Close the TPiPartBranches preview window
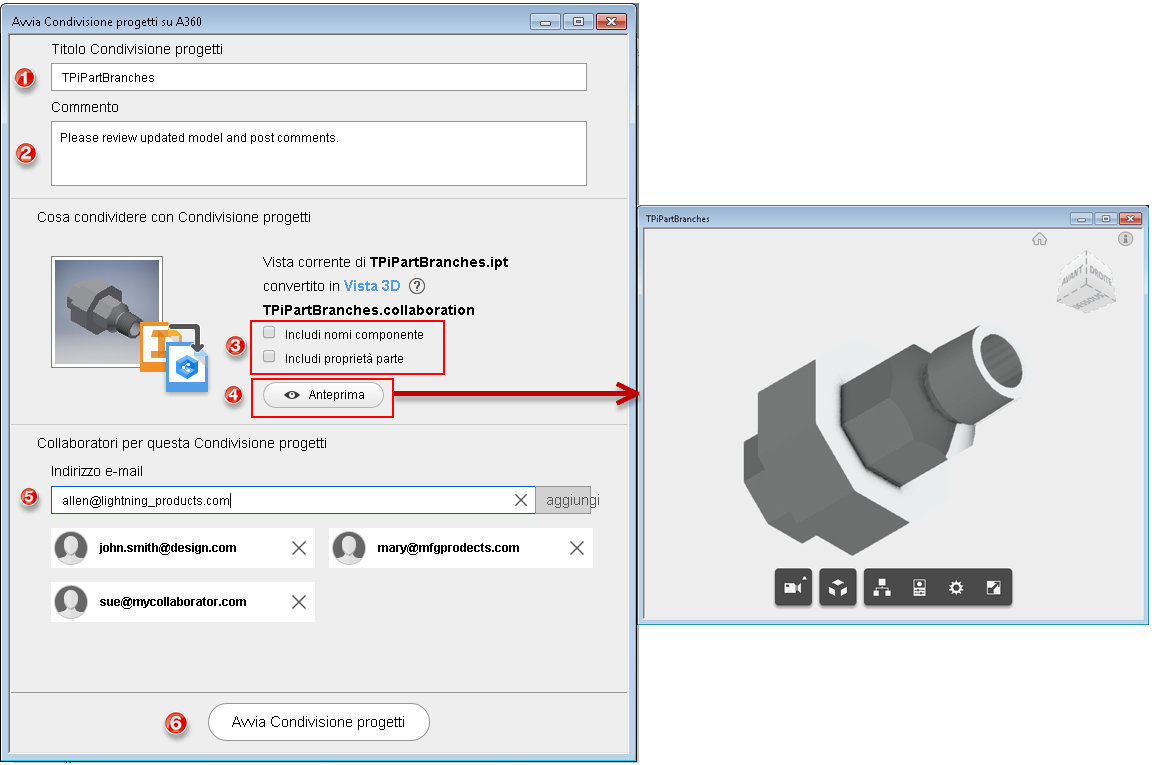Screen dimensions: 1164x765 point(1131,218)
